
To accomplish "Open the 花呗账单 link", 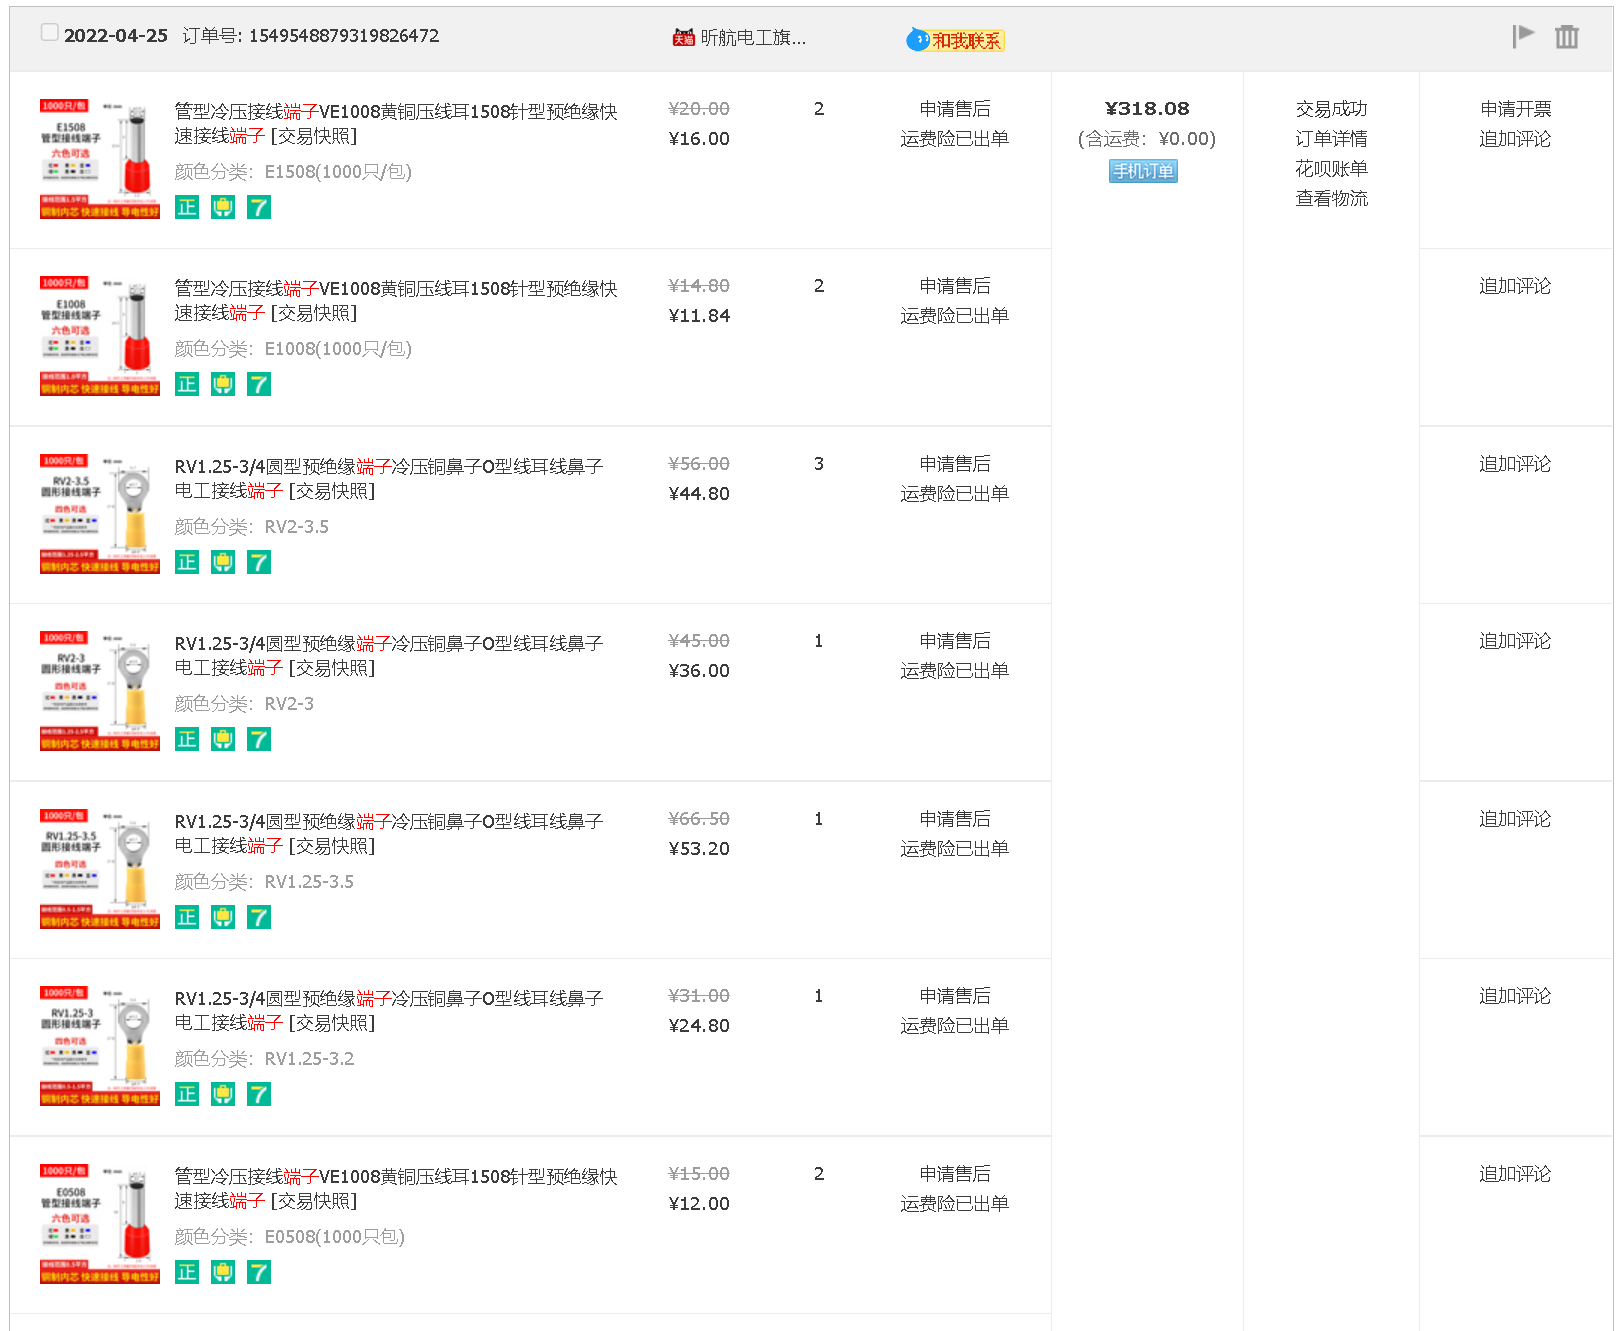I will pyautogui.click(x=1331, y=169).
